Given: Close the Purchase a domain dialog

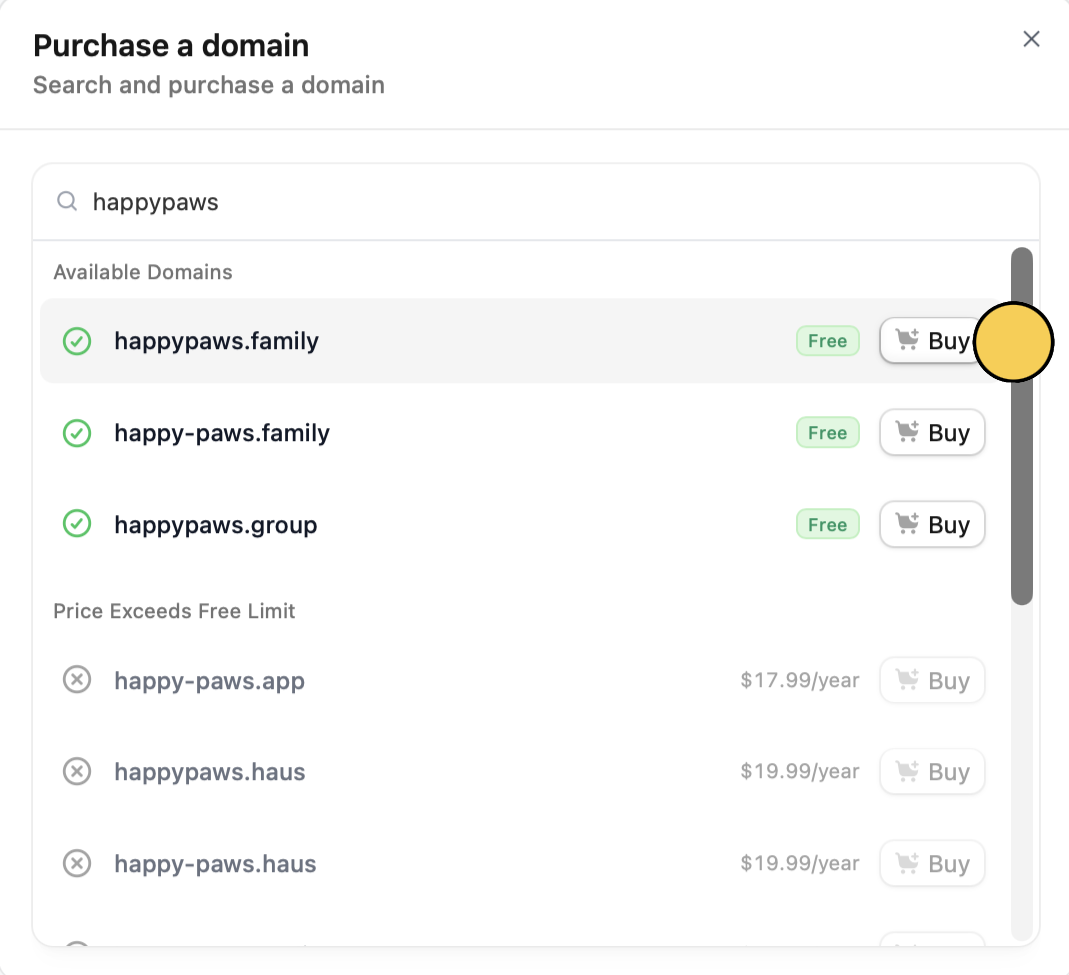Looking at the screenshot, I should [x=1031, y=39].
